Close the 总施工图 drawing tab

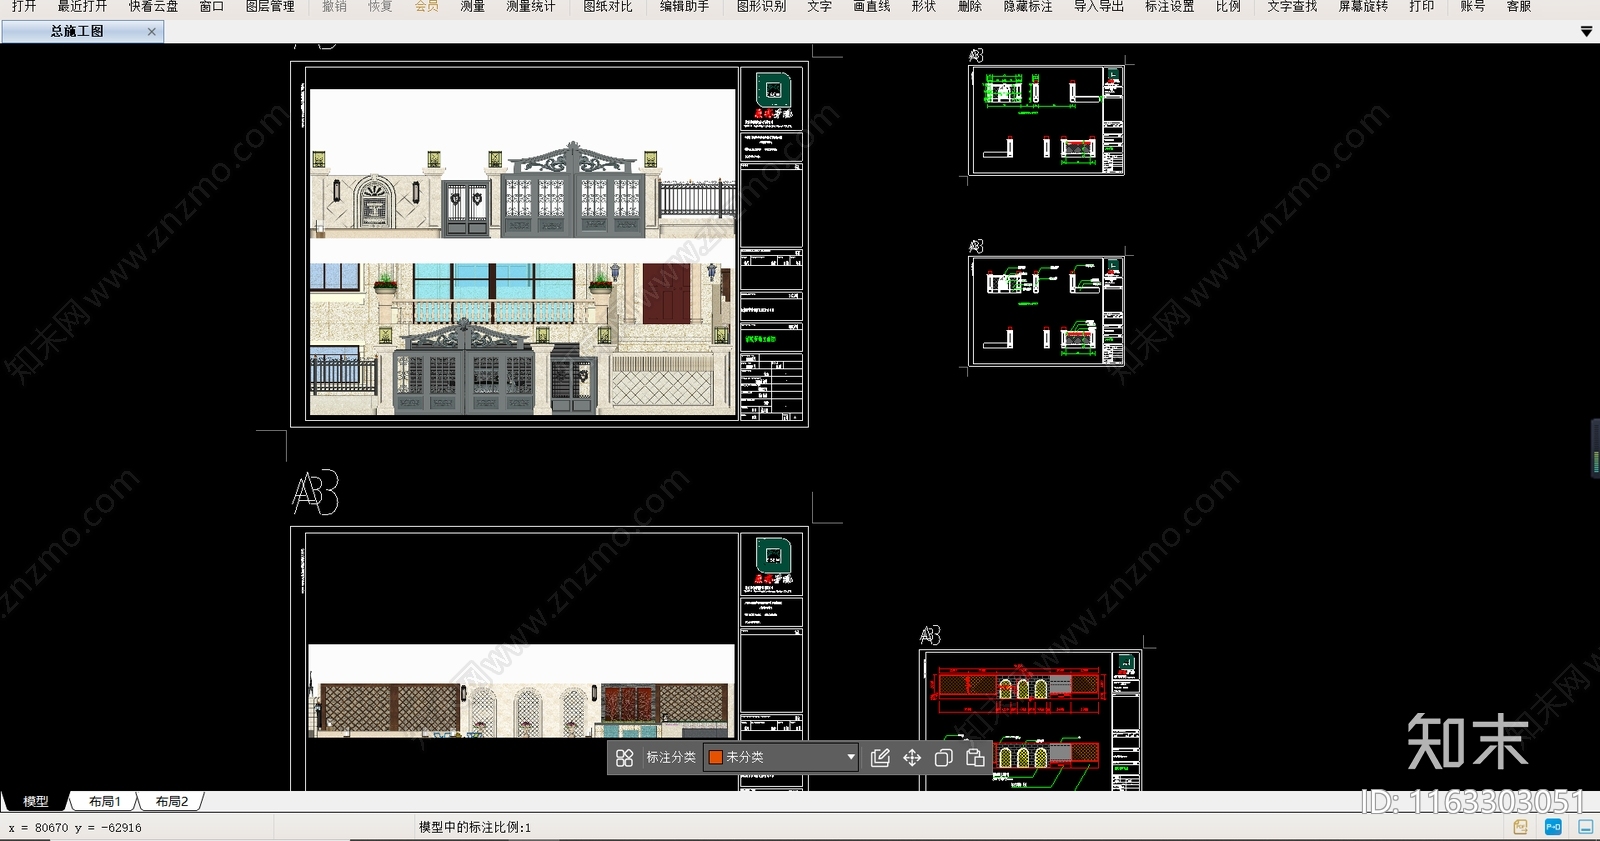(152, 32)
